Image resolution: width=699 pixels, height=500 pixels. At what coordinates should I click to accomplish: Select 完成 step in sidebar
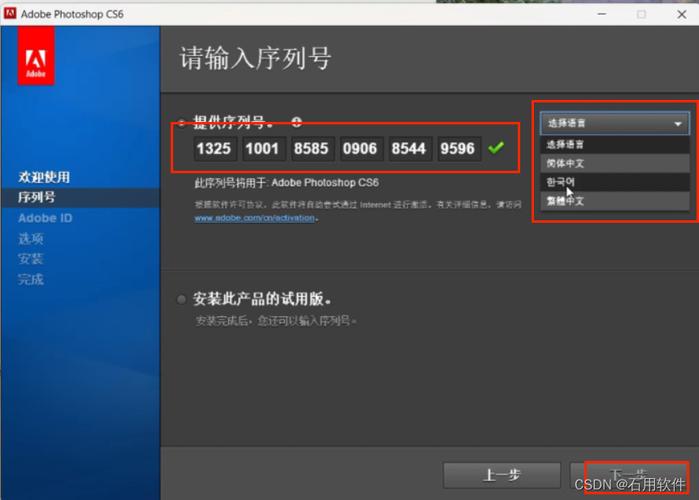[31, 279]
